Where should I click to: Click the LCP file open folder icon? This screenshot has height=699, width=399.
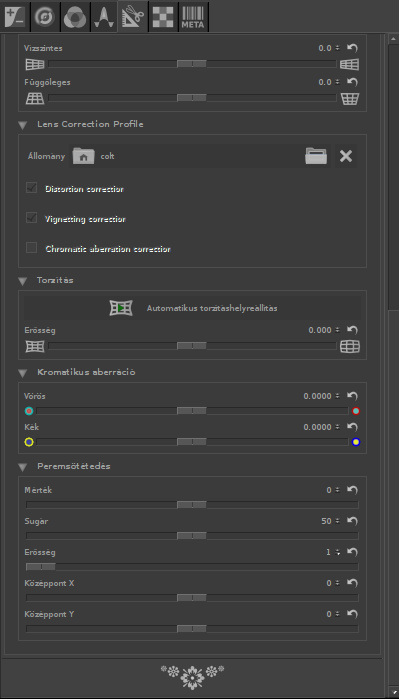pos(316,156)
